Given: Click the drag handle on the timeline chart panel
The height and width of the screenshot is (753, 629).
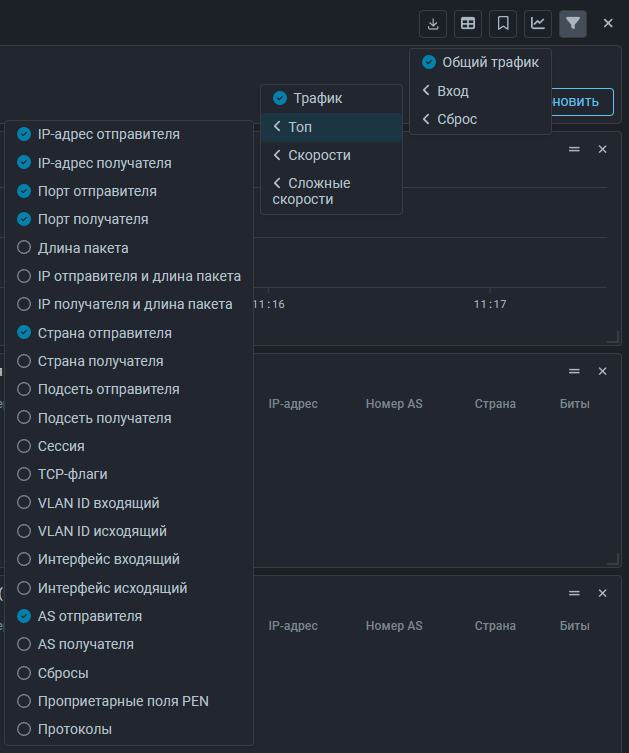Looking at the screenshot, I should click(575, 149).
